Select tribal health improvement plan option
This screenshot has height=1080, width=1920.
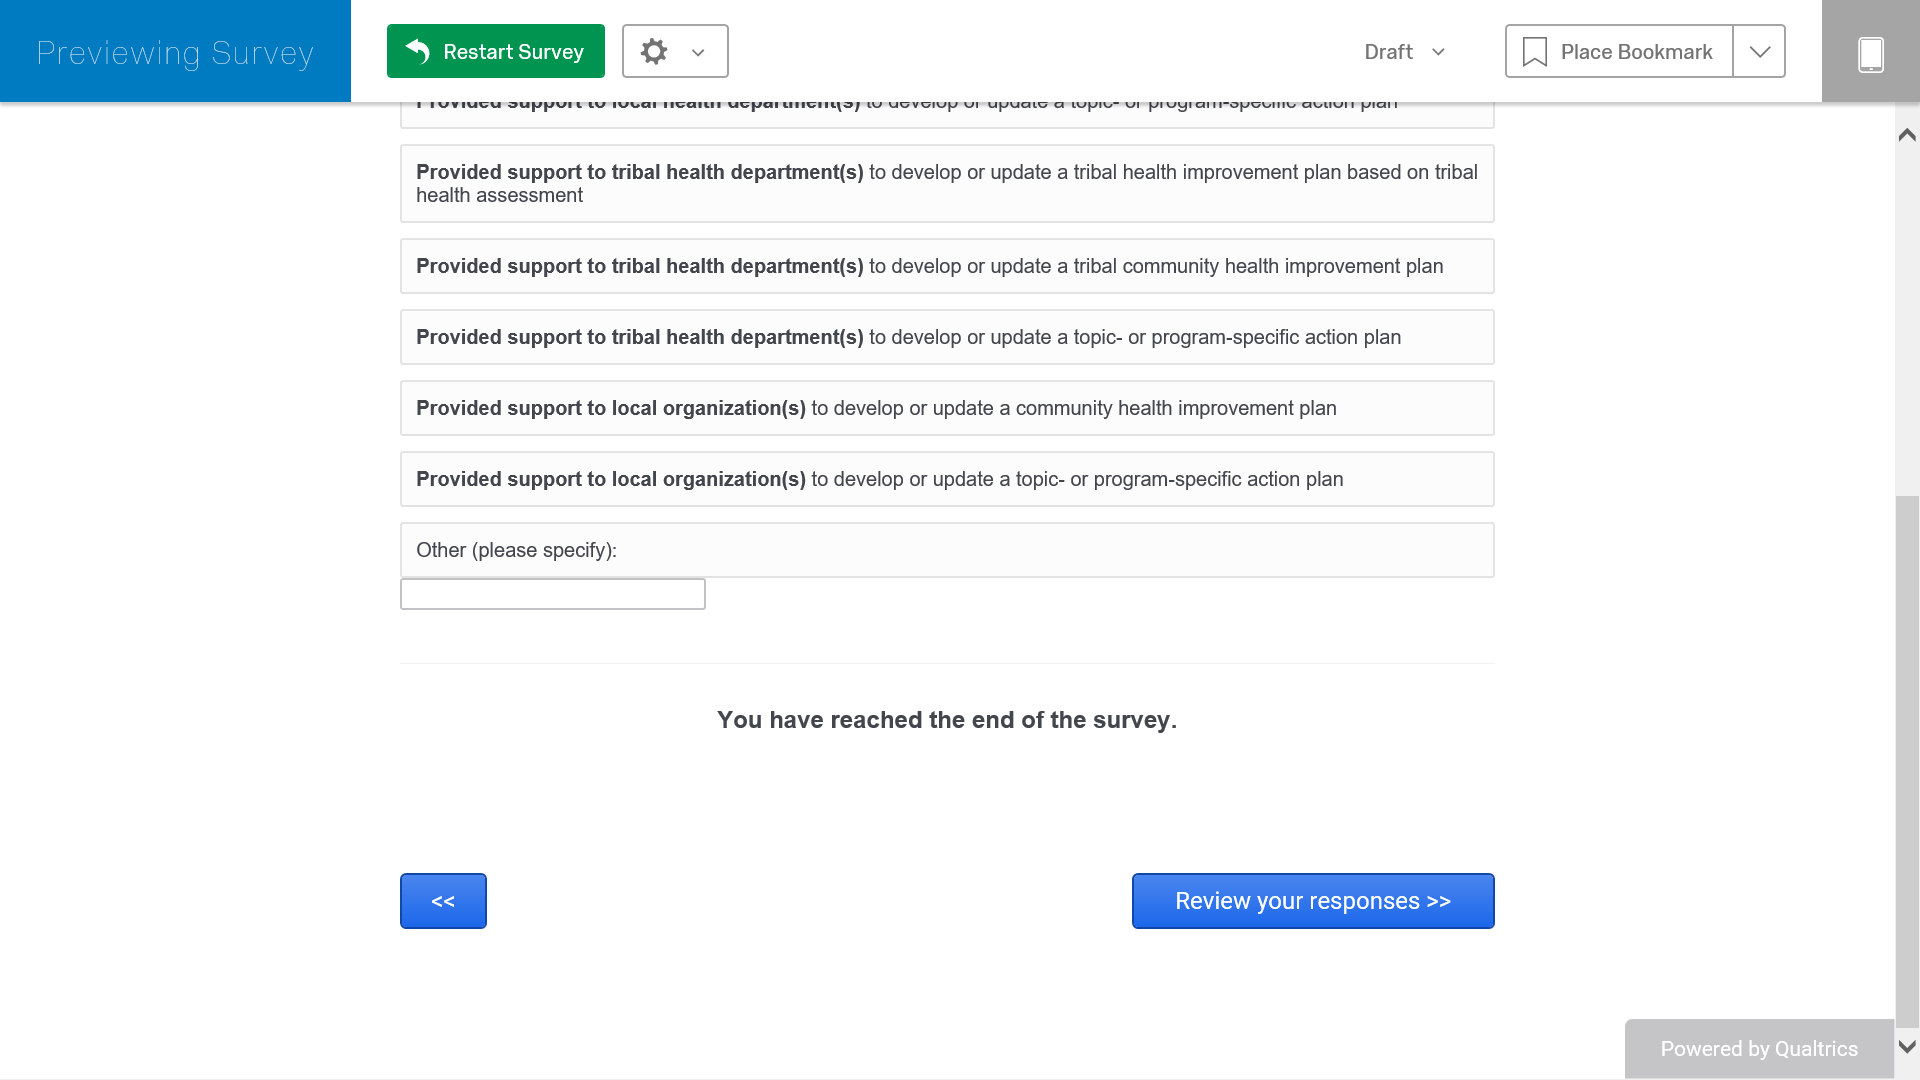click(x=946, y=184)
